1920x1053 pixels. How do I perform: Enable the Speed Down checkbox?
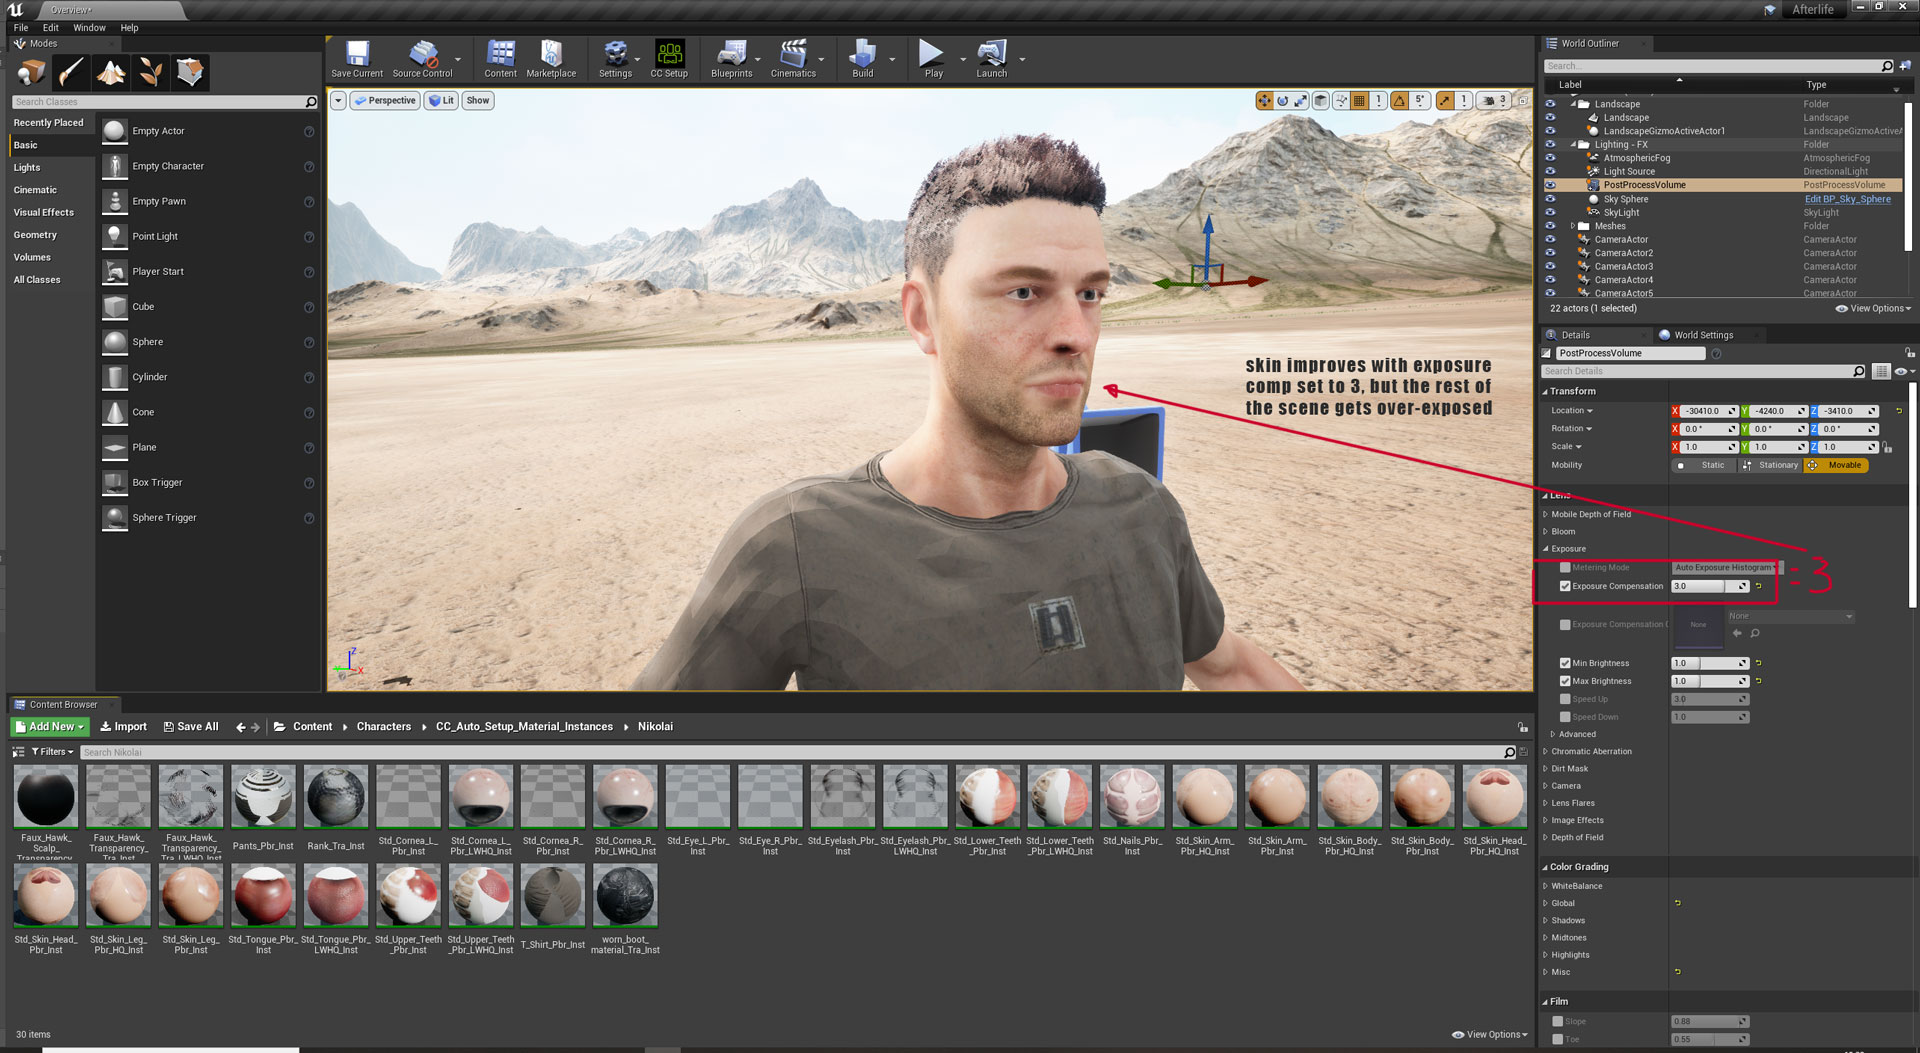(x=1565, y=717)
